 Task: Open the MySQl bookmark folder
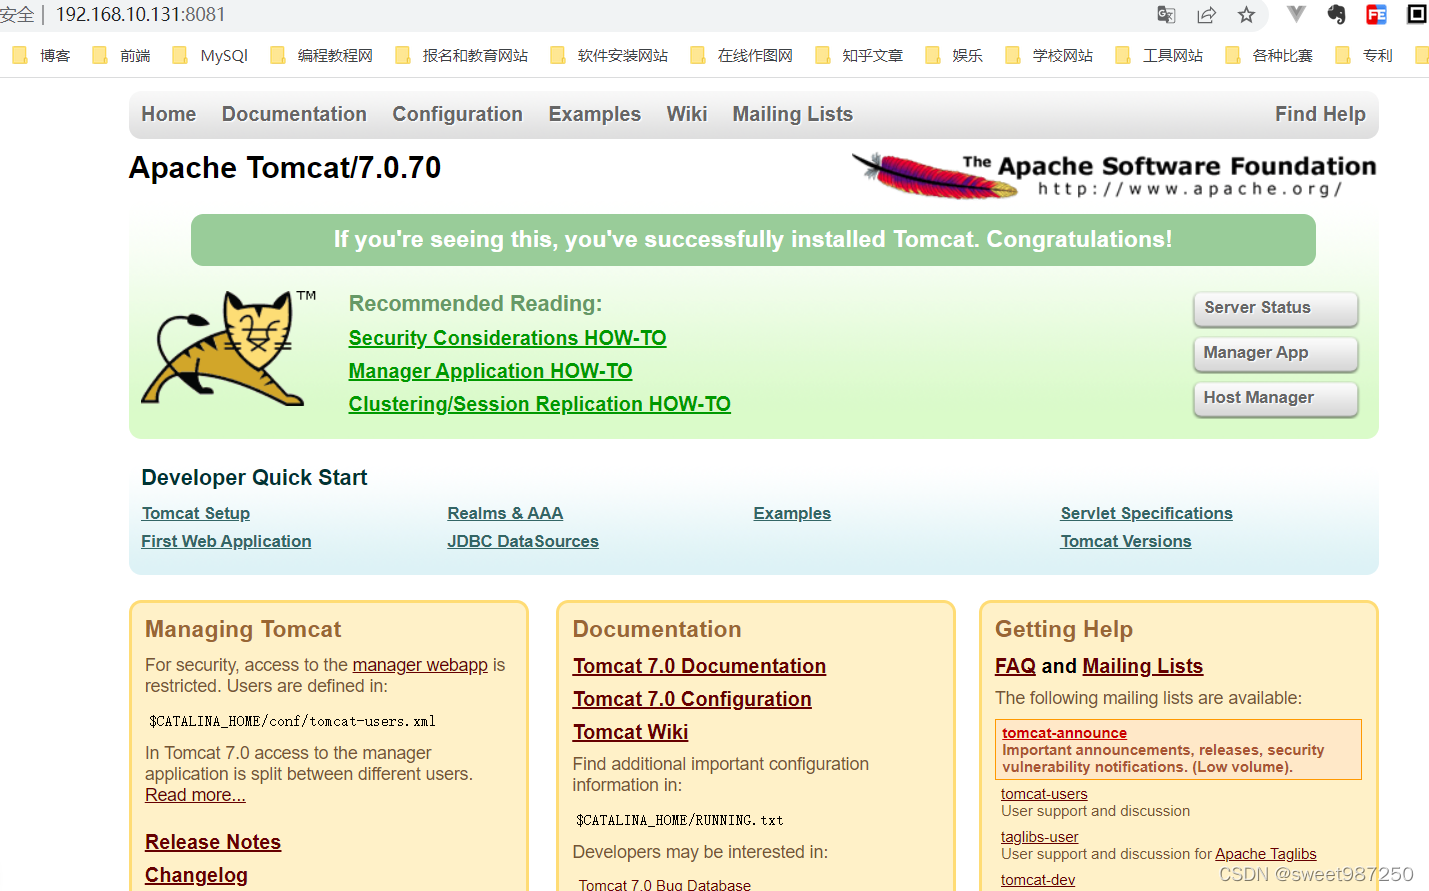[210, 55]
